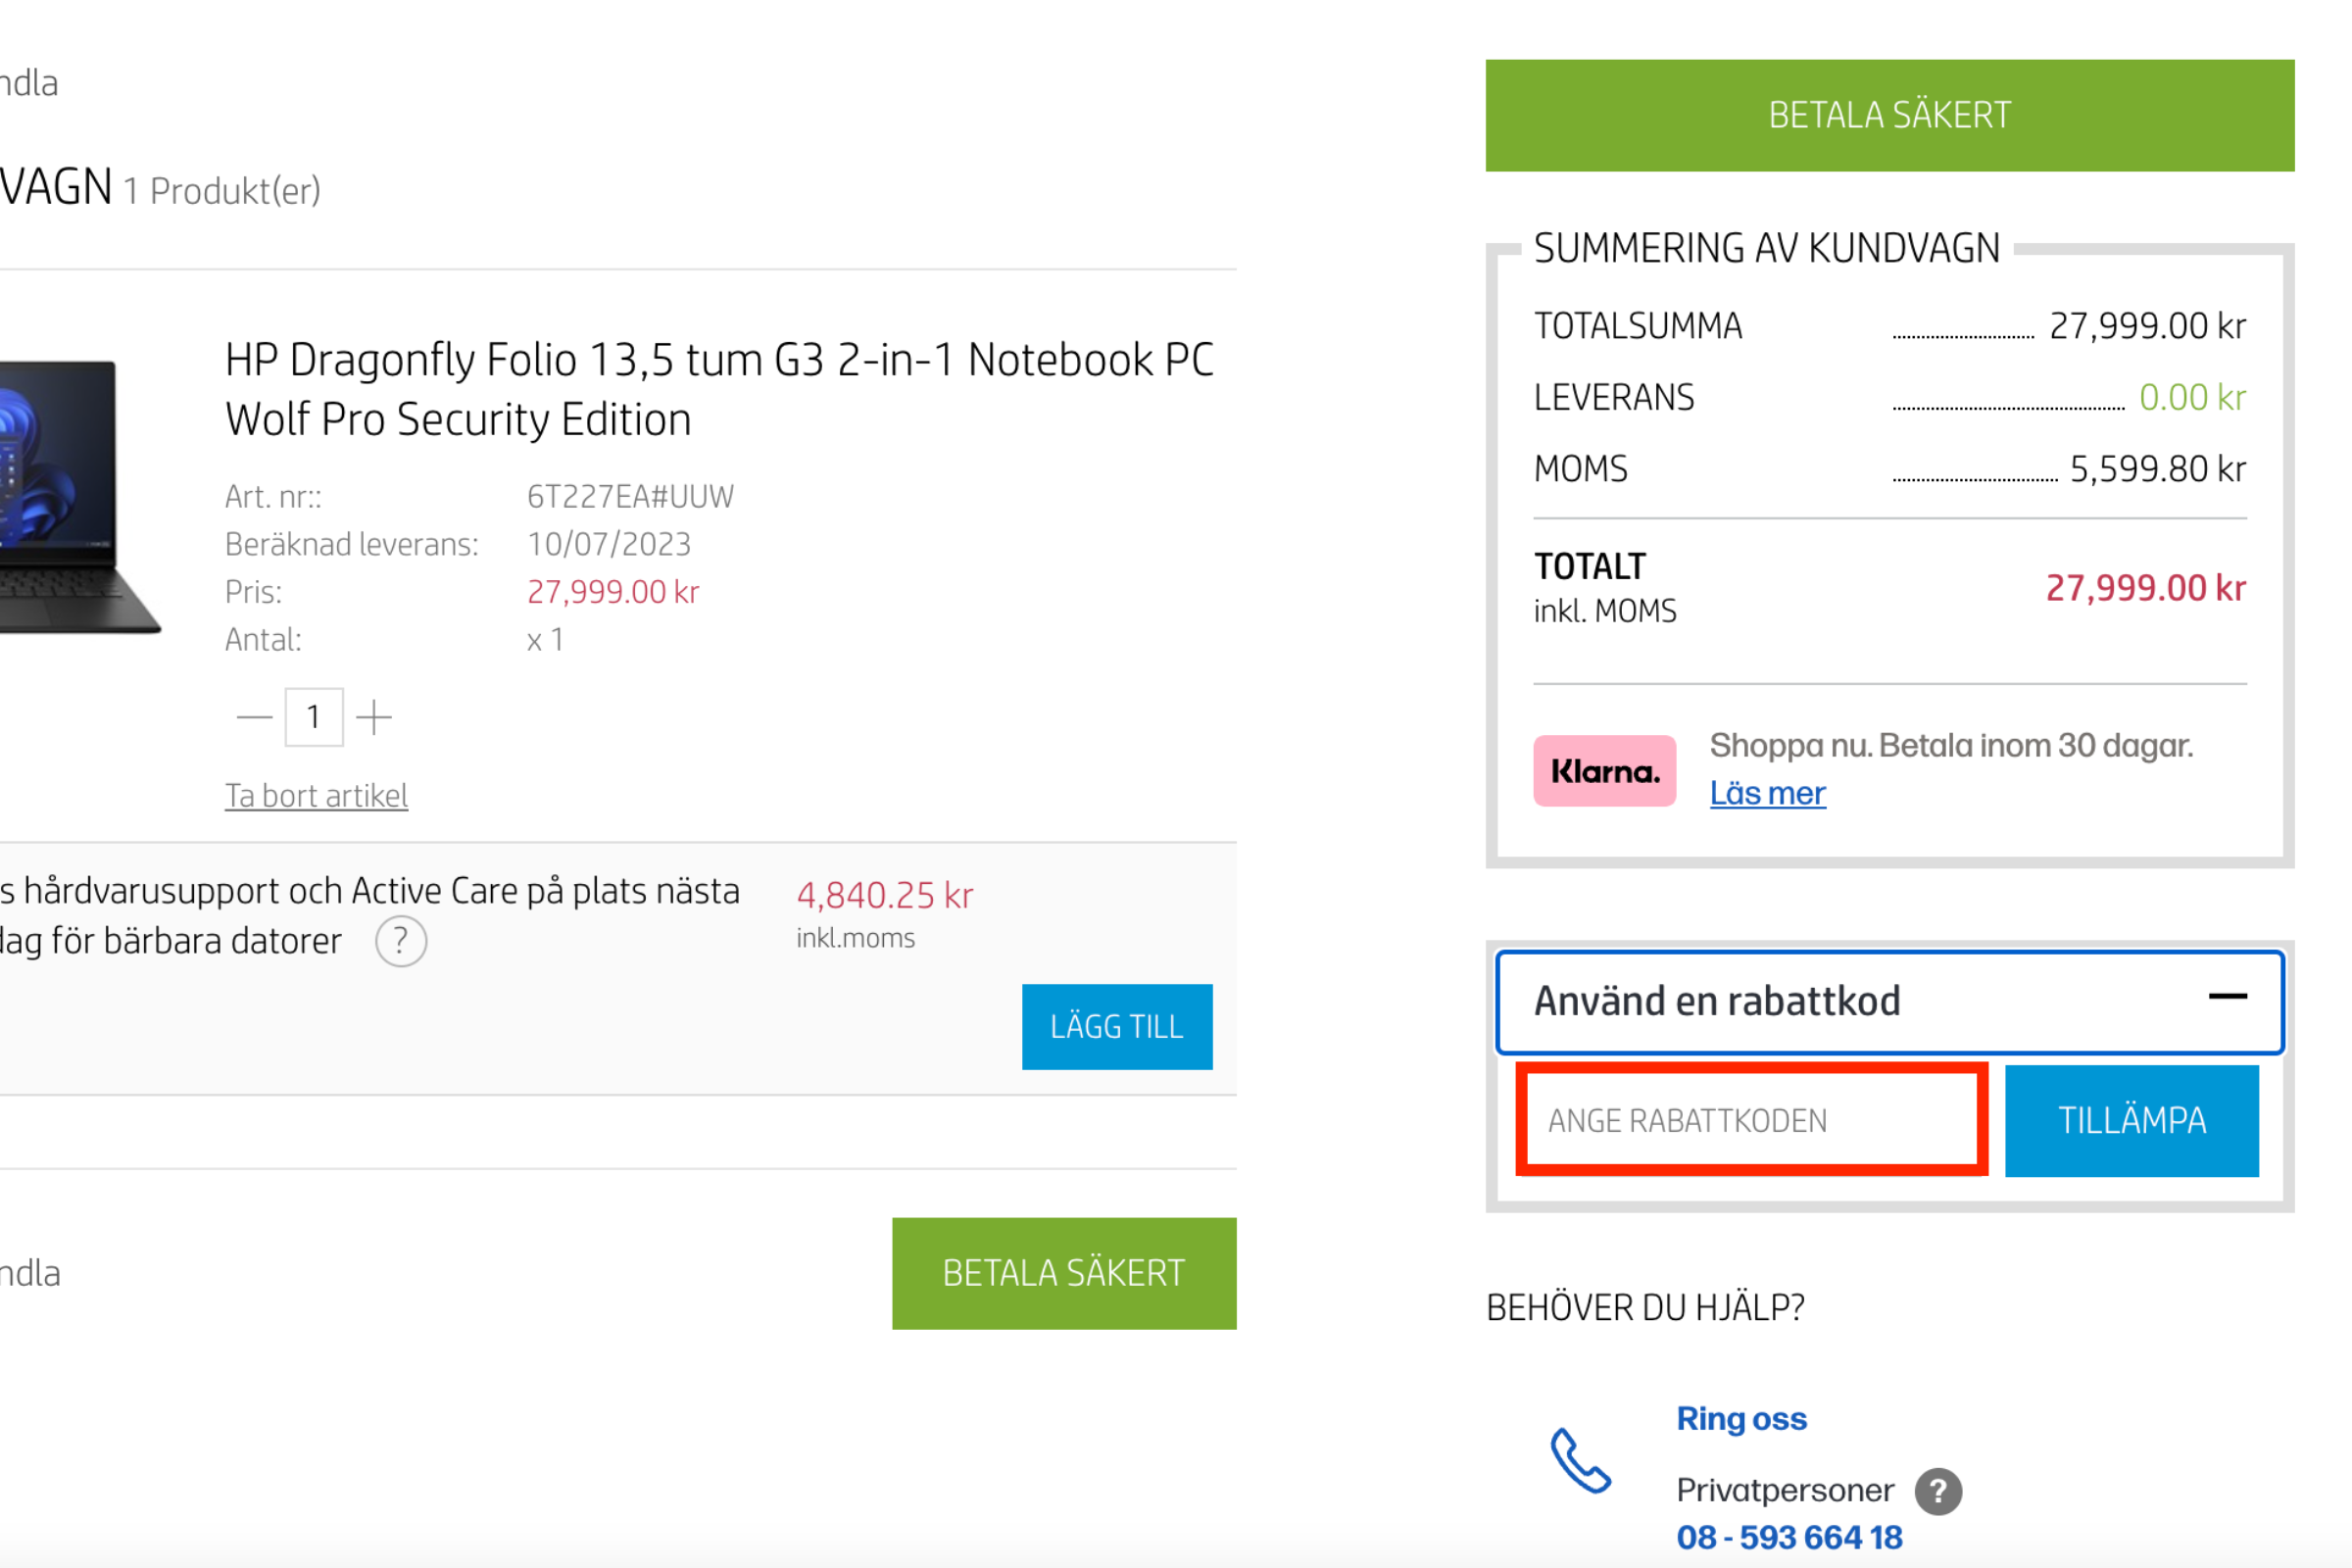Click the 1 Produkt(er) cart count

click(x=222, y=190)
